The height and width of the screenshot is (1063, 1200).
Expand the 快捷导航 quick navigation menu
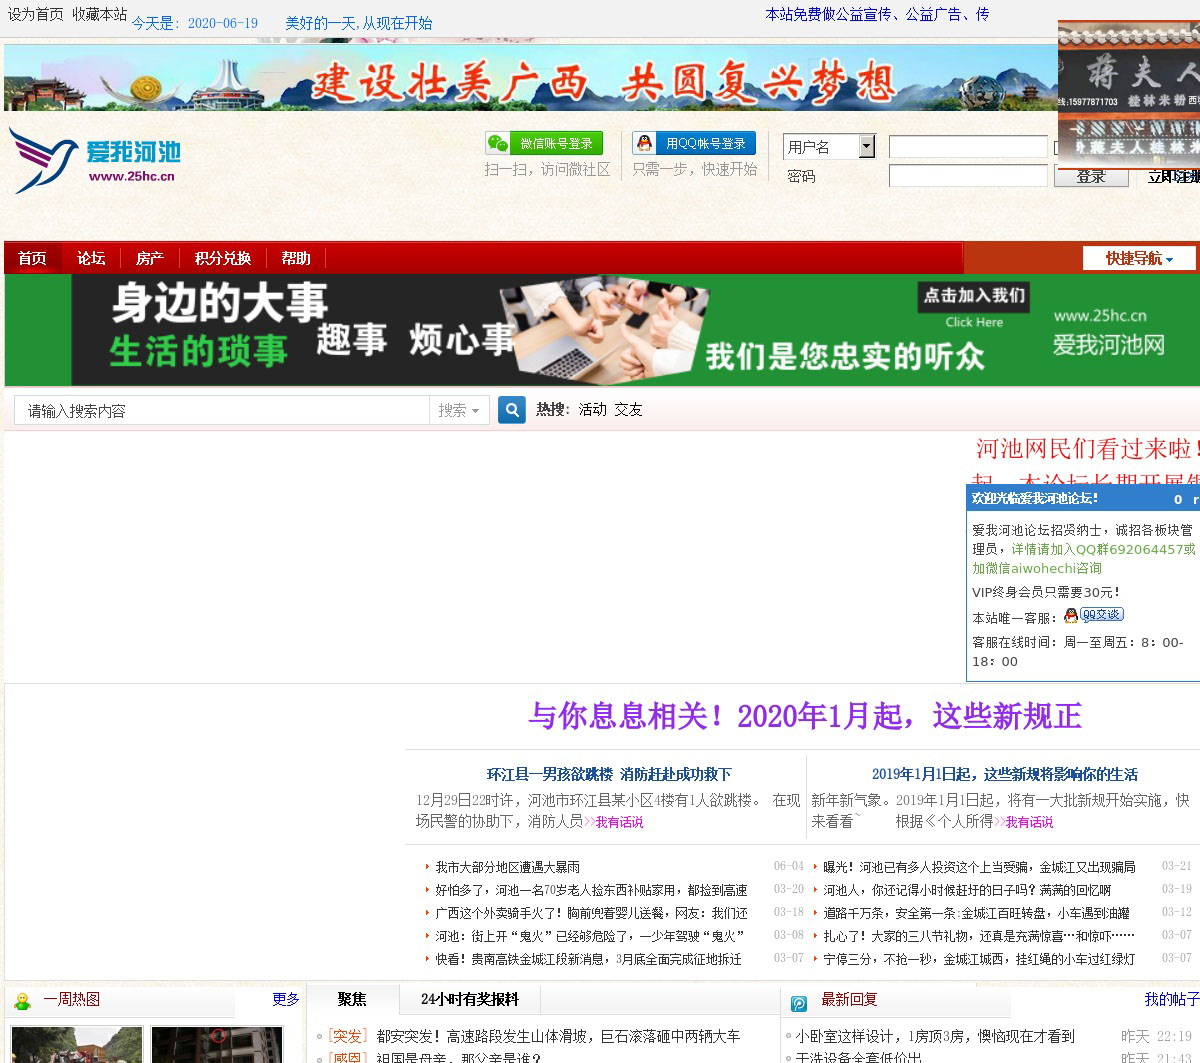coord(1139,258)
